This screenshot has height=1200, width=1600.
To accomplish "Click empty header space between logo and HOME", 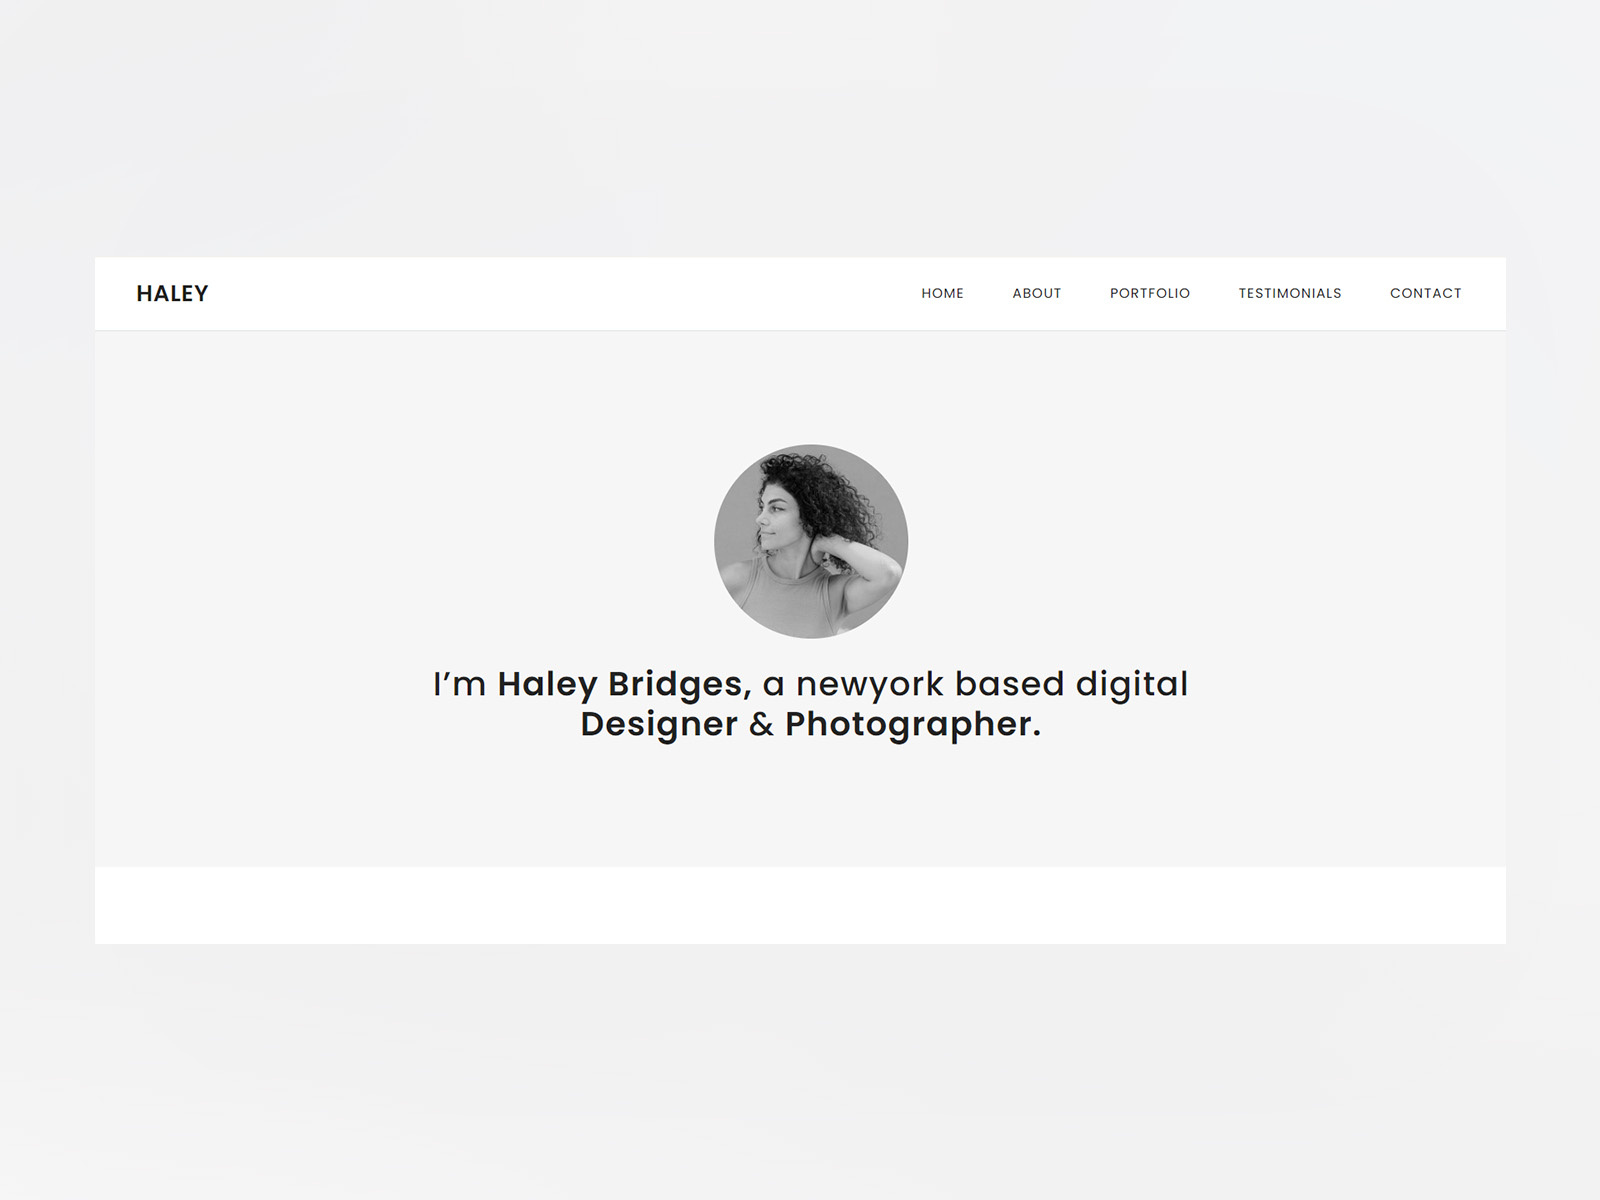I will coord(560,293).
